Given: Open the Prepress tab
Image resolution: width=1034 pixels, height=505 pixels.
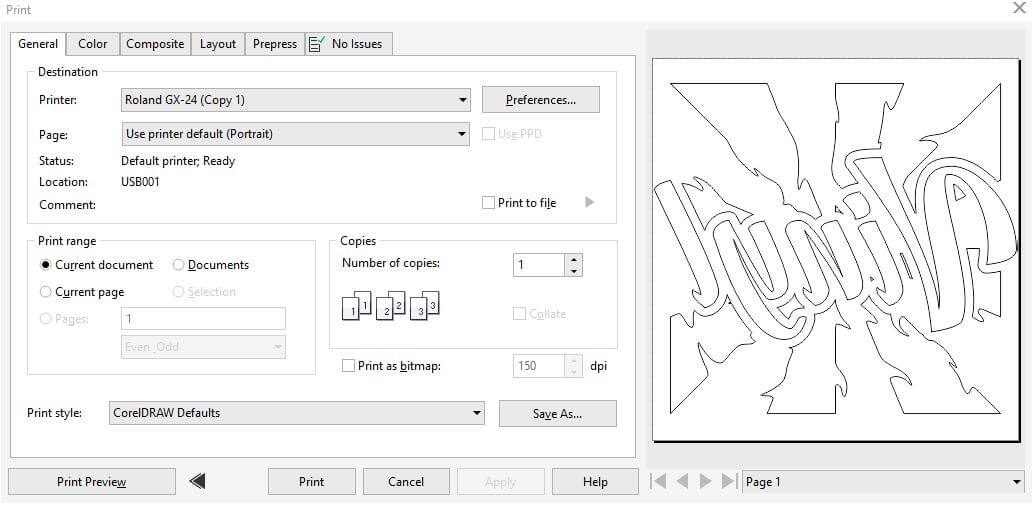Looking at the screenshot, I should point(275,44).
